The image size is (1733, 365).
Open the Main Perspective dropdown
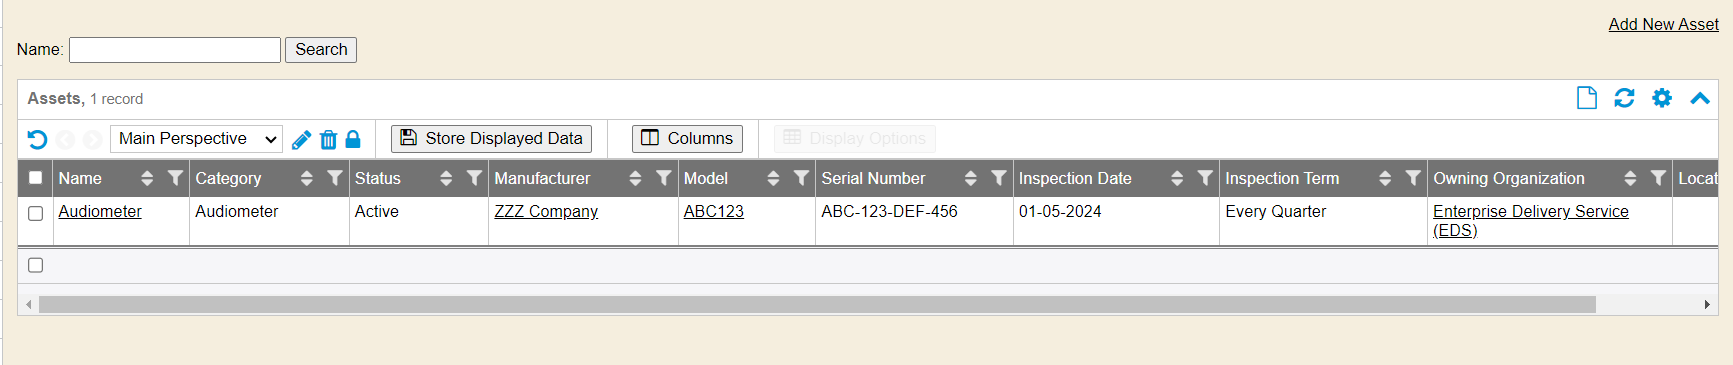coord(196,139)
